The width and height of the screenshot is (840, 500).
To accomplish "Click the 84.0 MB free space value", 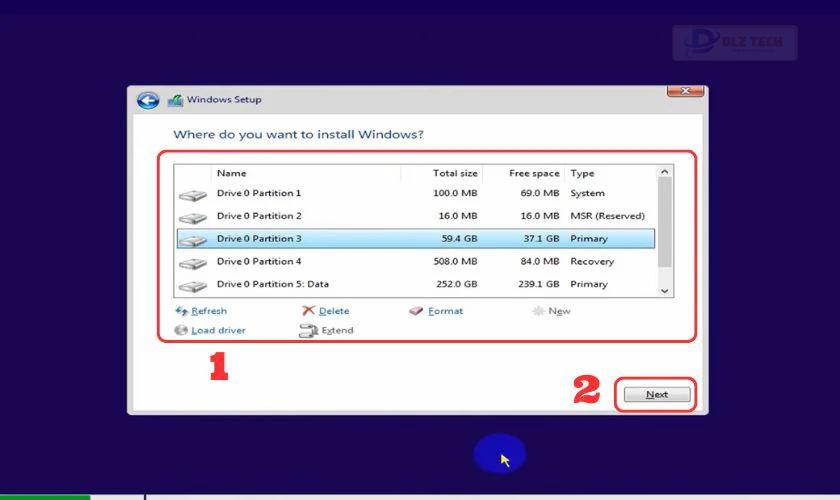I will (539, 262).
